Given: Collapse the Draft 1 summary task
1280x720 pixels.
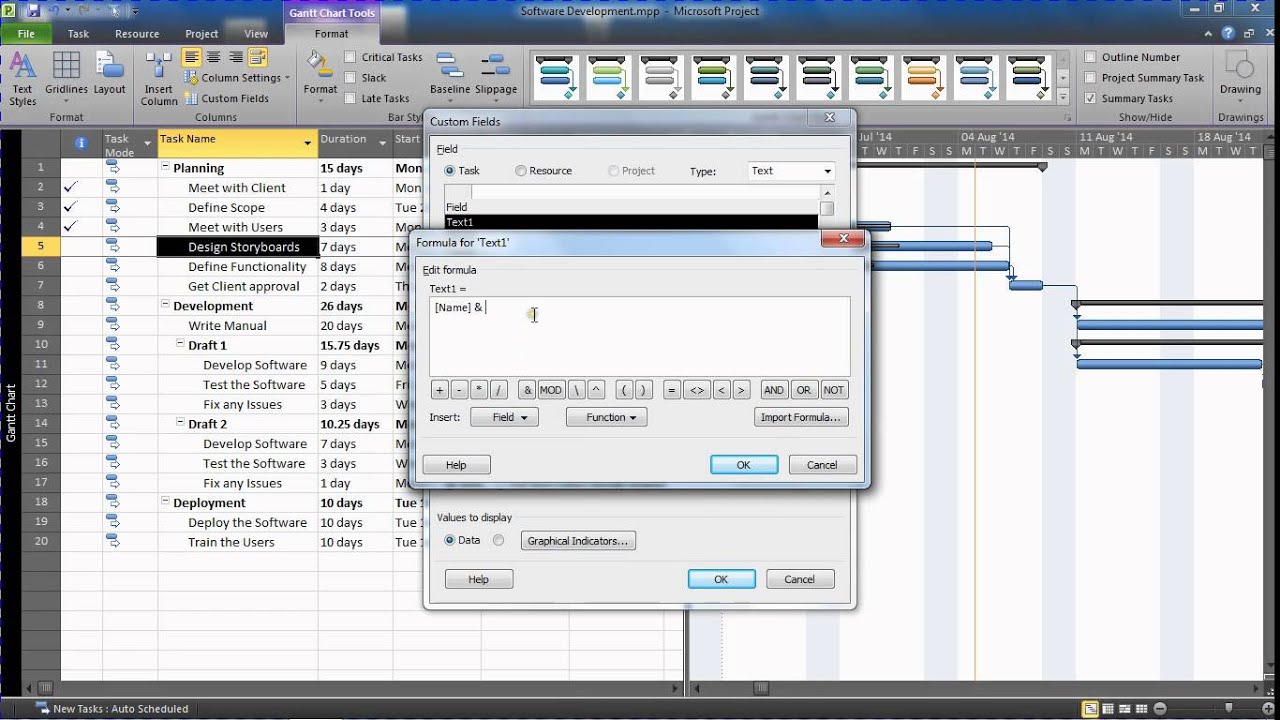Looking at the screenshot, I should click(x=180, y=345).
